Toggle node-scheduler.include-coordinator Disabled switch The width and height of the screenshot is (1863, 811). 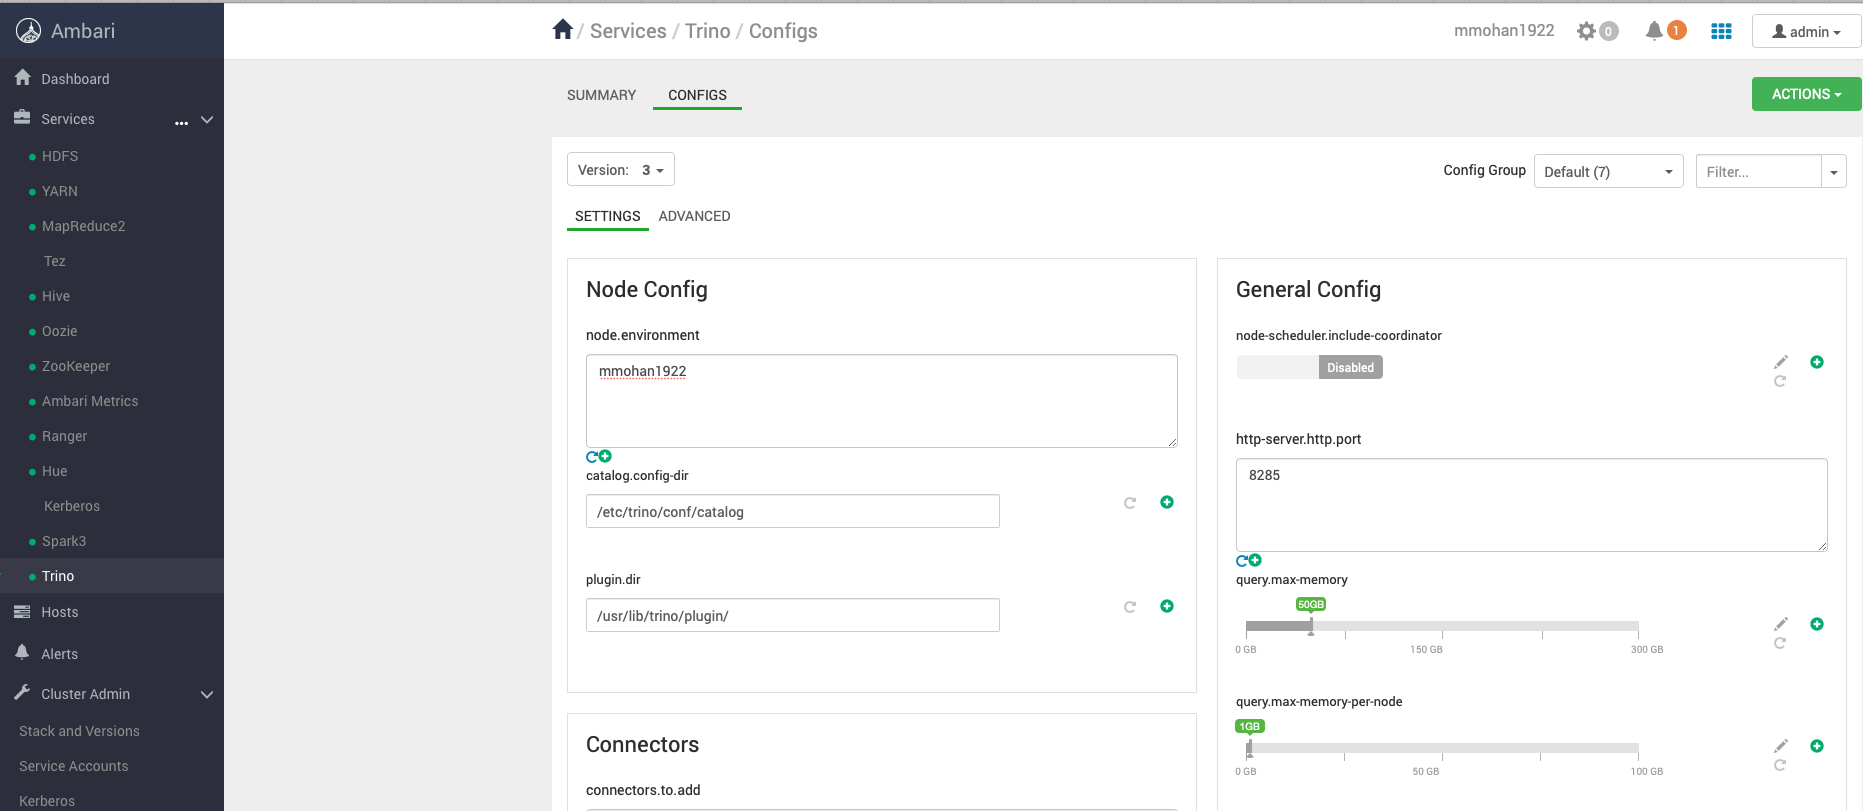point(1310,367)
